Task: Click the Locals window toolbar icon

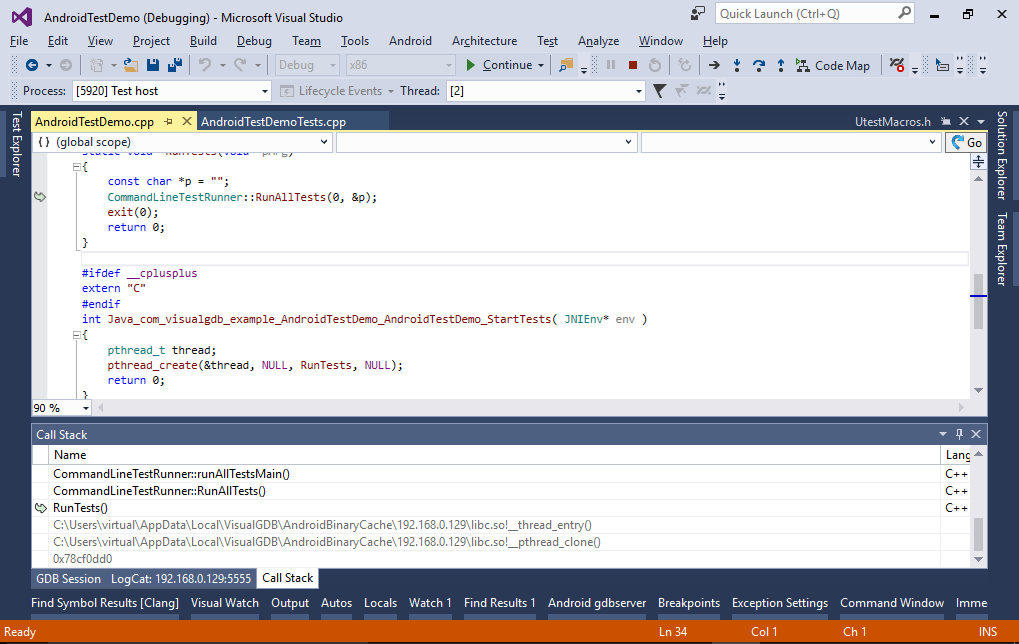Action: pyautogui.click(x=942, y=65)
